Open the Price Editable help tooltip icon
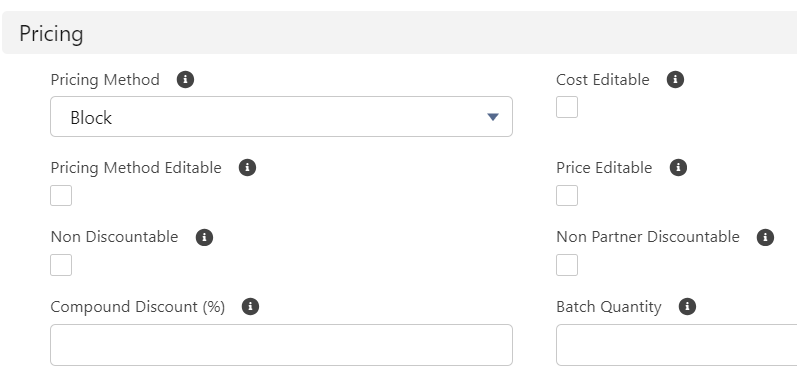 [x=678, y=168]
